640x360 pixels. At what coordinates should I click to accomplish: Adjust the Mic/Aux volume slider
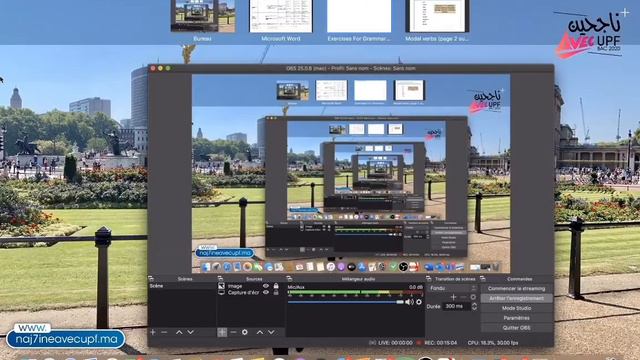[346, 302]
